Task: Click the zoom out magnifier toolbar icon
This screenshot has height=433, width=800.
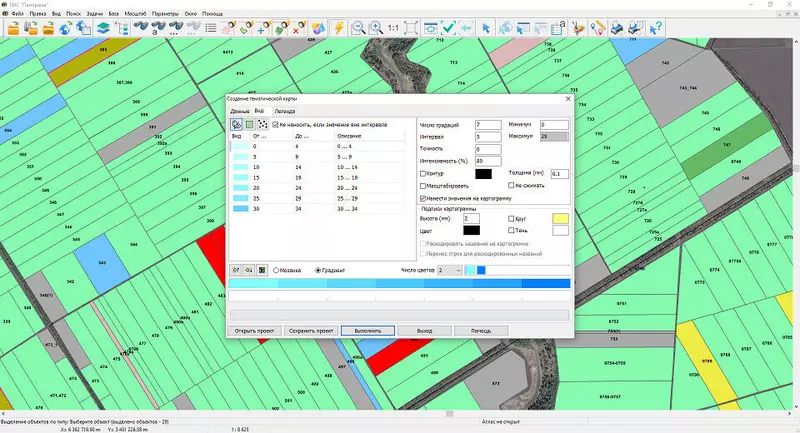Action: pyautogui.click(x=358, y=28)
